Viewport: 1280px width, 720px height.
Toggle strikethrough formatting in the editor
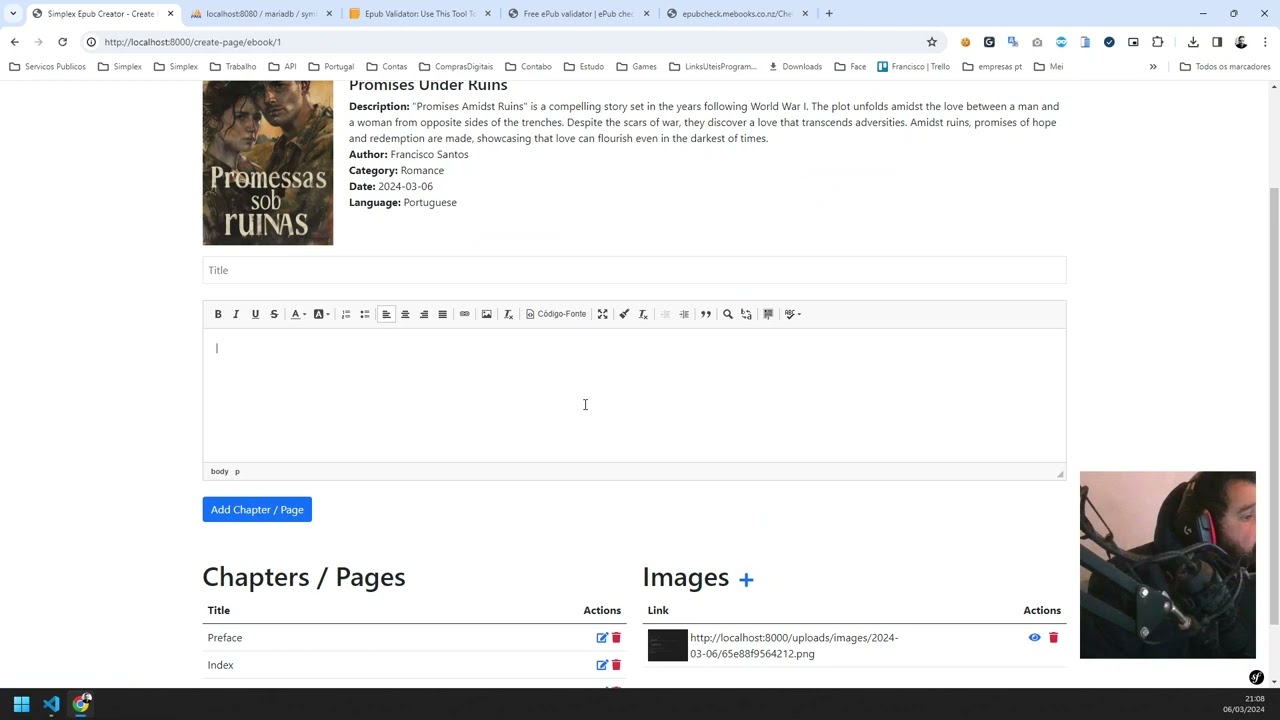(274, 314)
